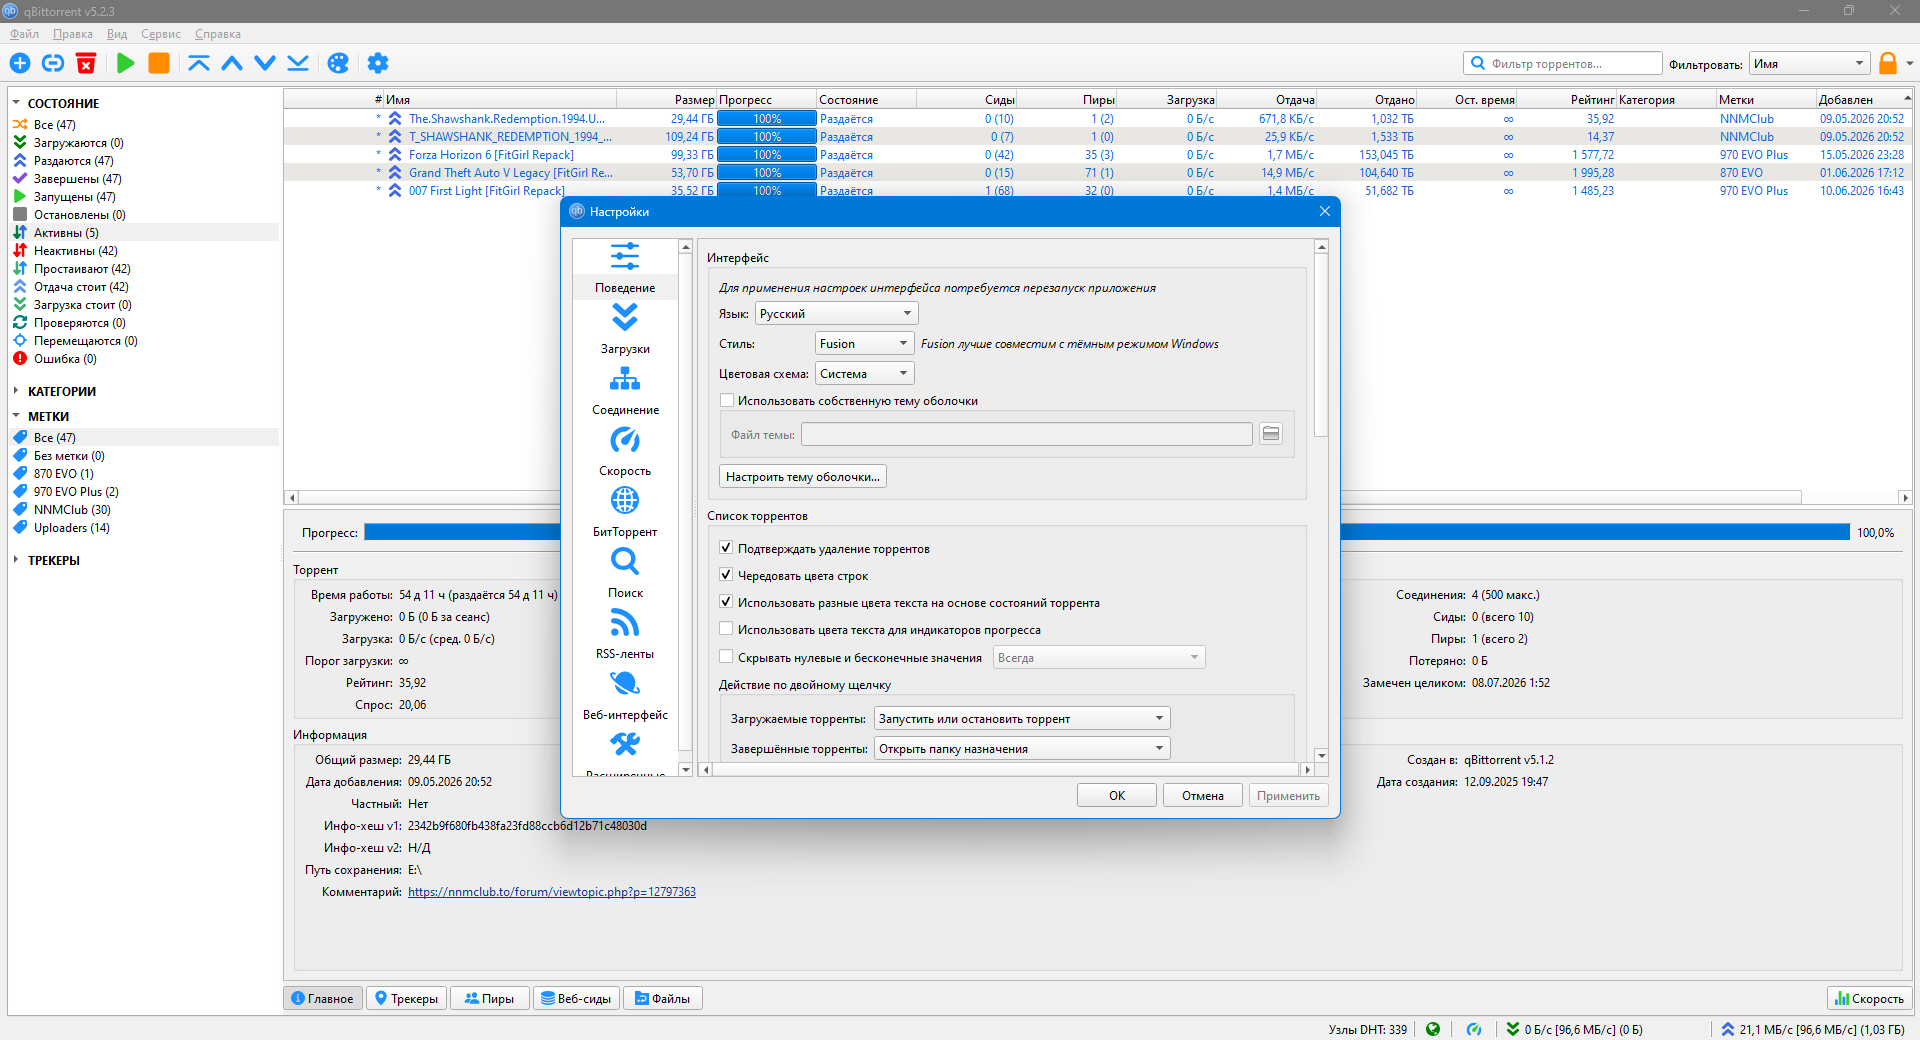
Task: Click the blue gear settings toolbar icon
Action: coord(378,63)
